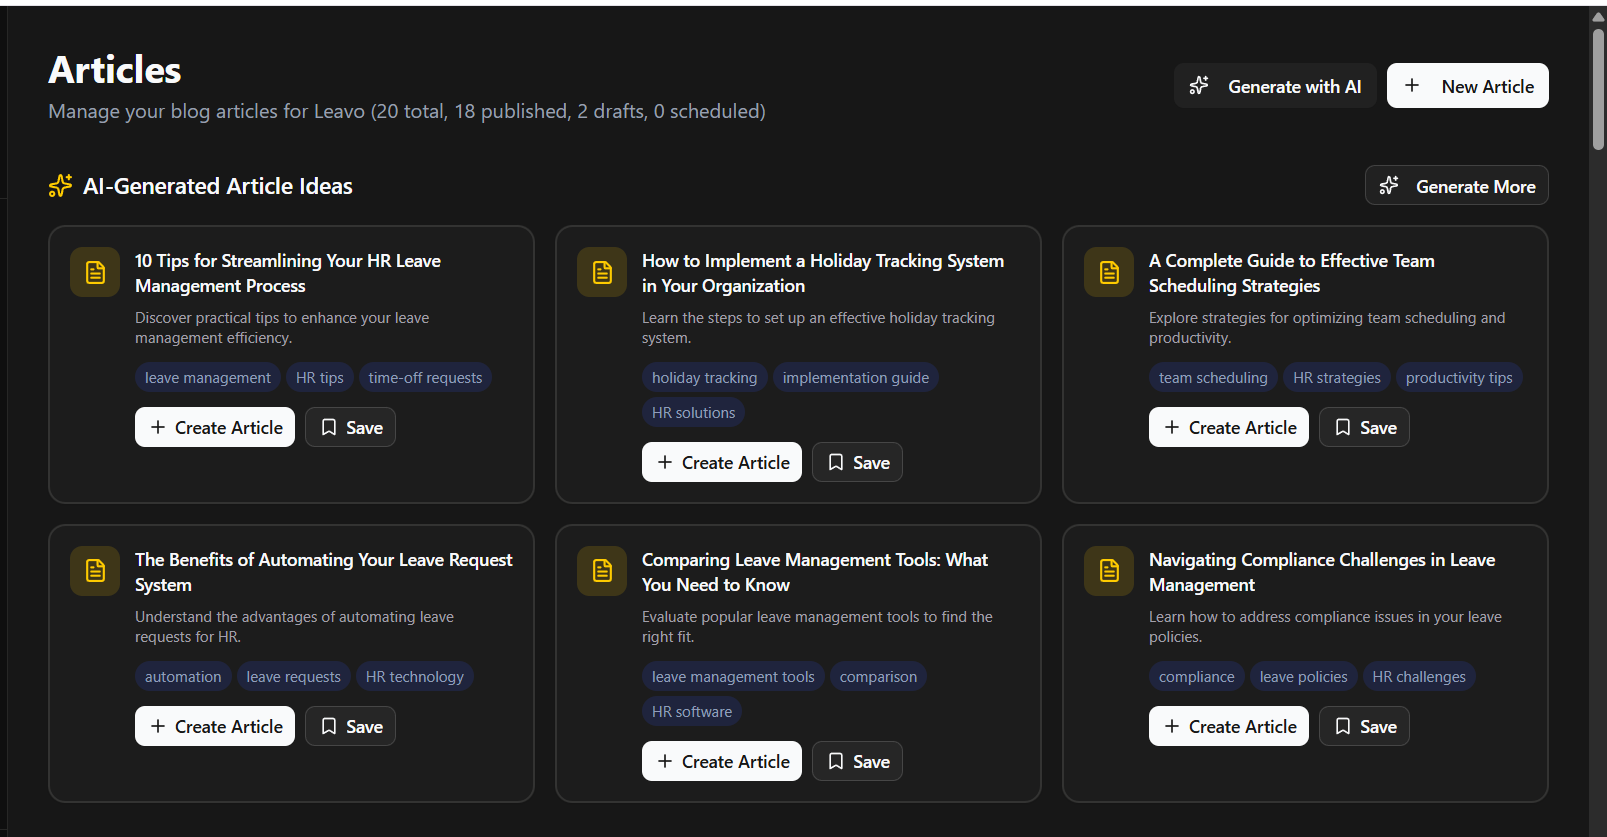
Task: Select the 'leave requests' tag
Action: (x=294, y=676)
